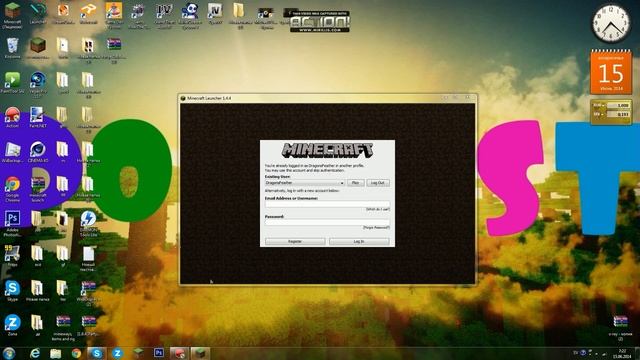Image resolution: width=640 pixels, height=360 pixels.
Task: Open Zona from the taskbar
Action: pyautogui.click(x=117, y=353)
